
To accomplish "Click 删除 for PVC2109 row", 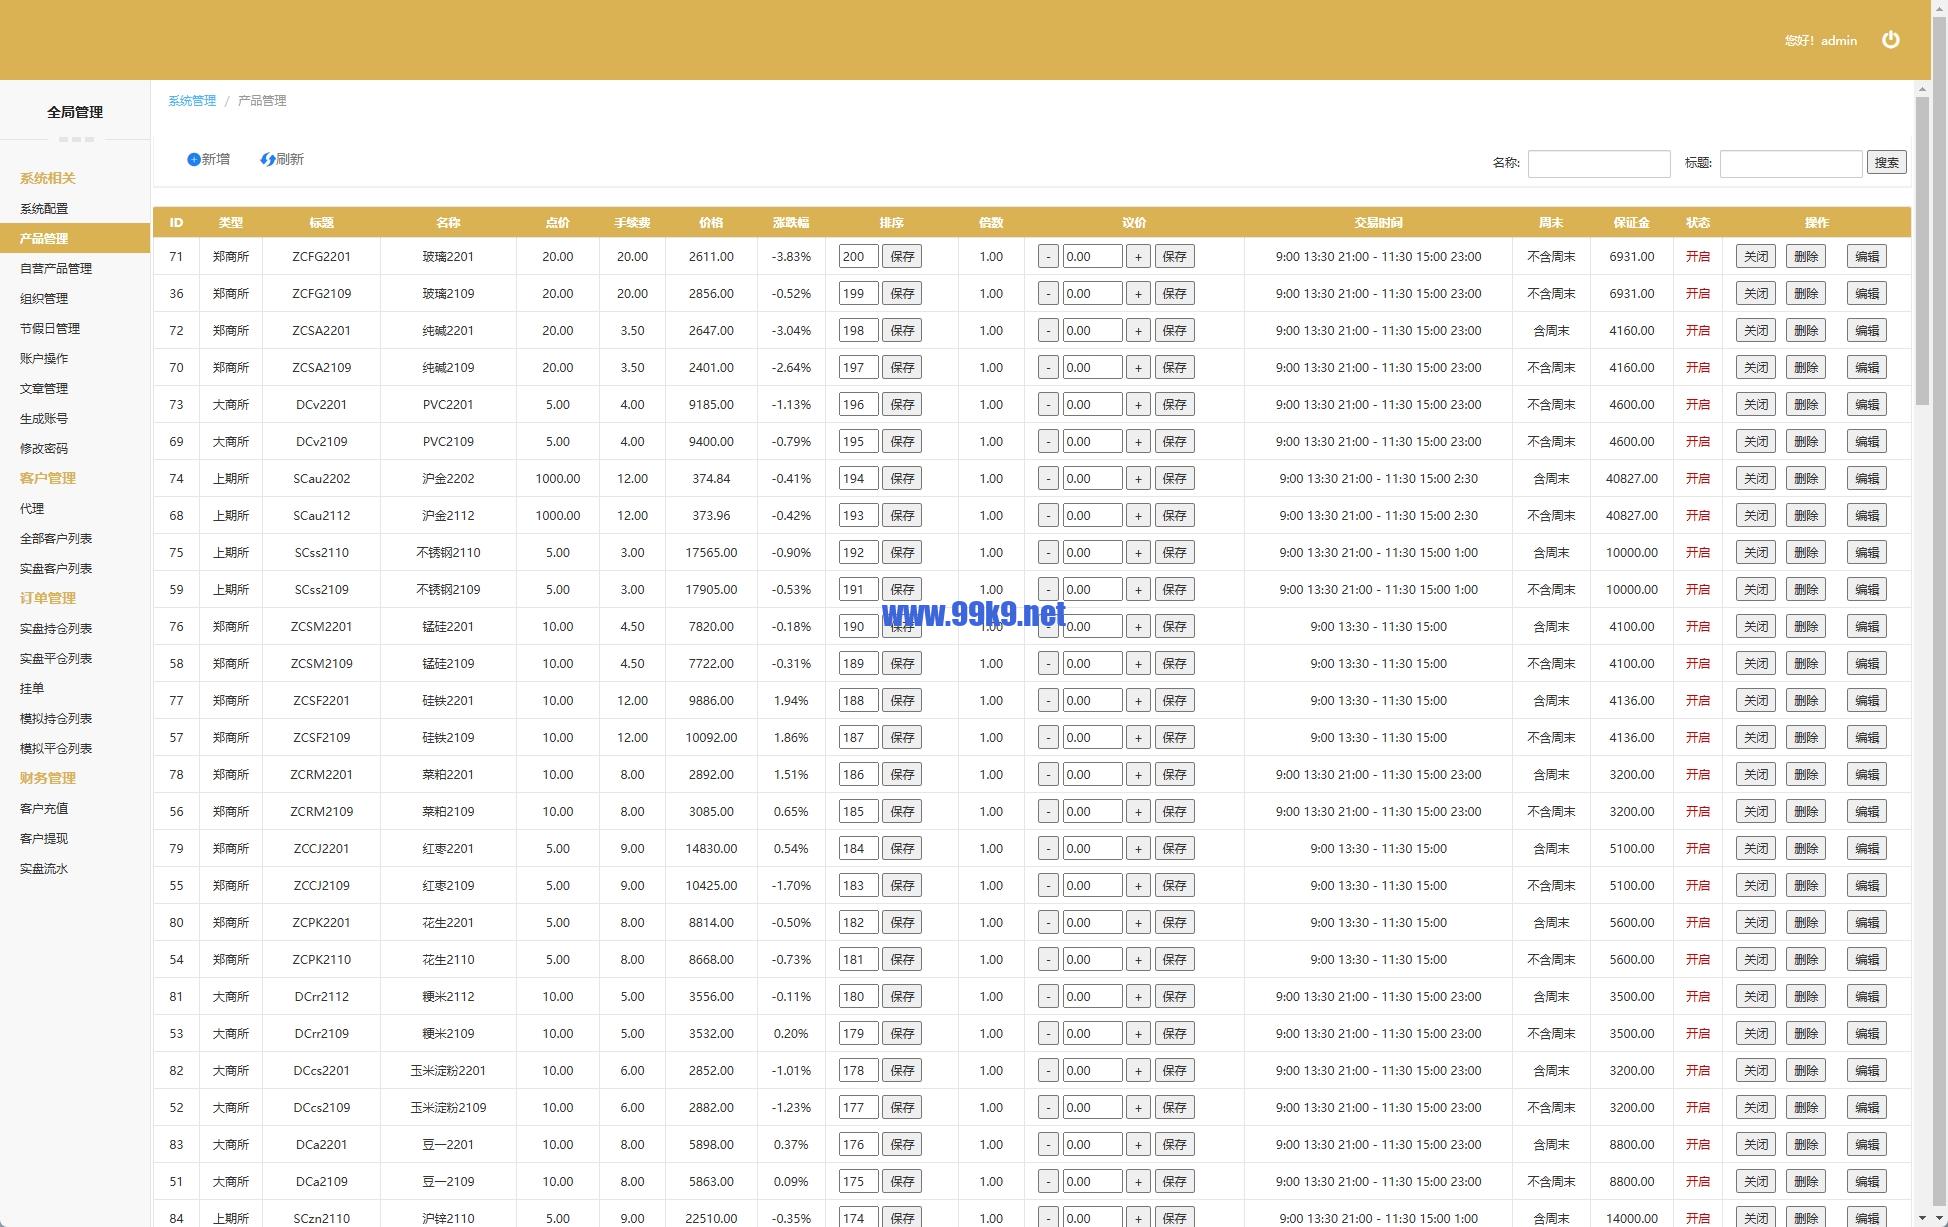I will (1805, 441).
